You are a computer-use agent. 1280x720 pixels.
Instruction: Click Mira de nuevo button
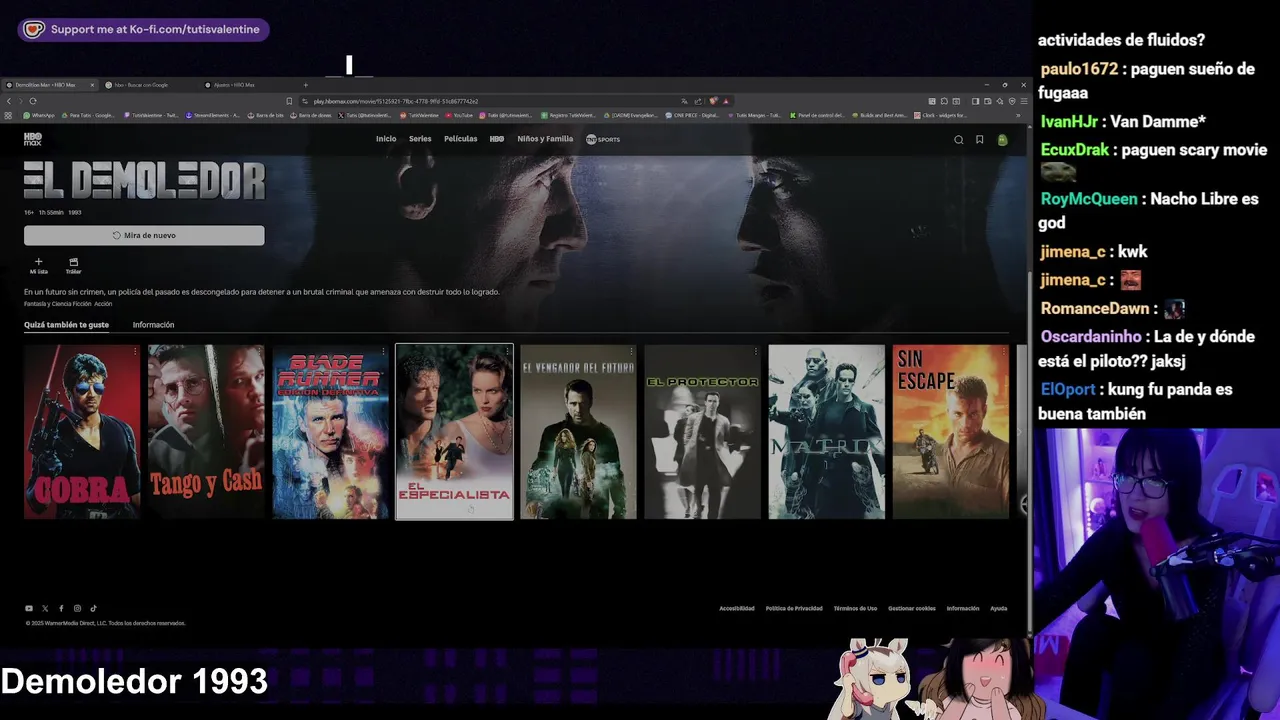144,235
